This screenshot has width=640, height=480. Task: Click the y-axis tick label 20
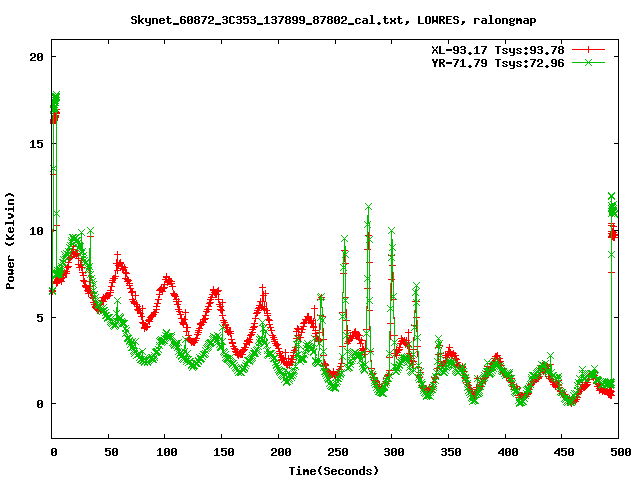(x=36, y=57)
